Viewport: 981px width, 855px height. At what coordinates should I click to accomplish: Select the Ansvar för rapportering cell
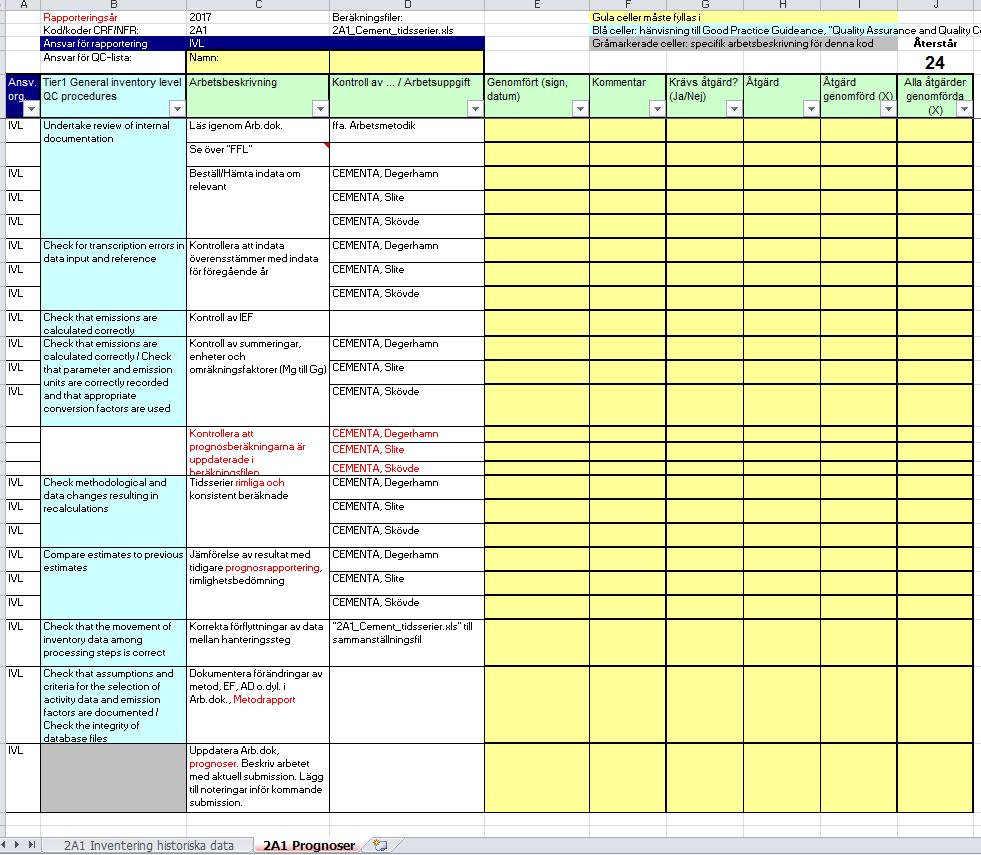pyautogui.click(x=113, y=44)
